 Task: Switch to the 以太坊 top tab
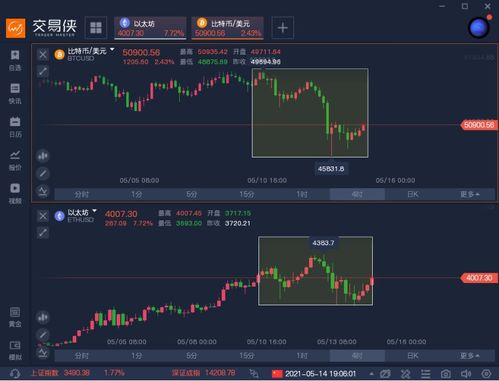pos(150,28)
